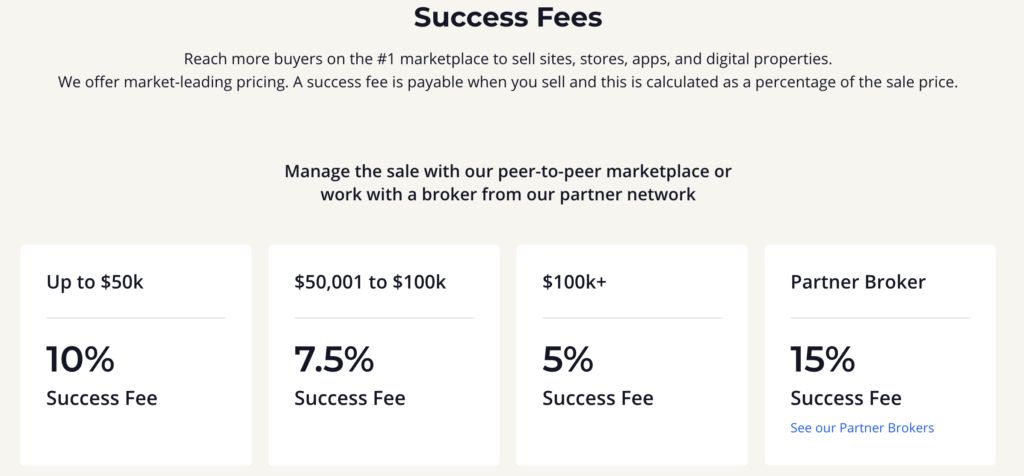Screen dimensions: 1024x476
Task: Open the See our Partner Brokers link
Action: [862, 428]
